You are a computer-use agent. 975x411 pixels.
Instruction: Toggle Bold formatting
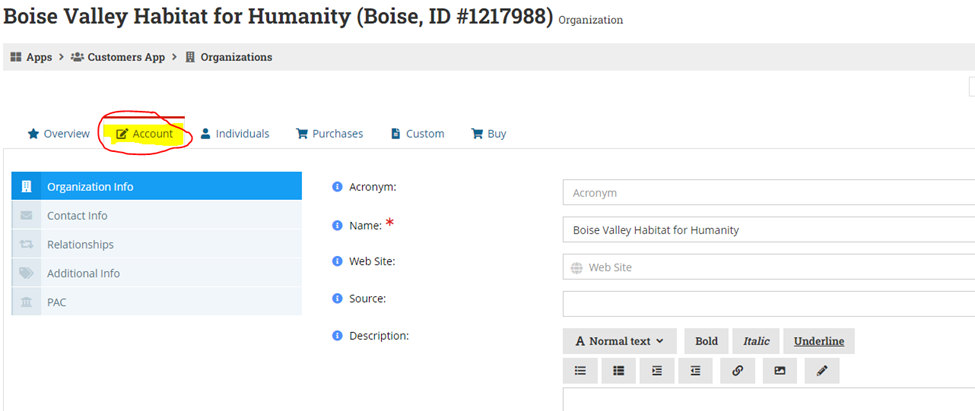[x=706, y=341]
